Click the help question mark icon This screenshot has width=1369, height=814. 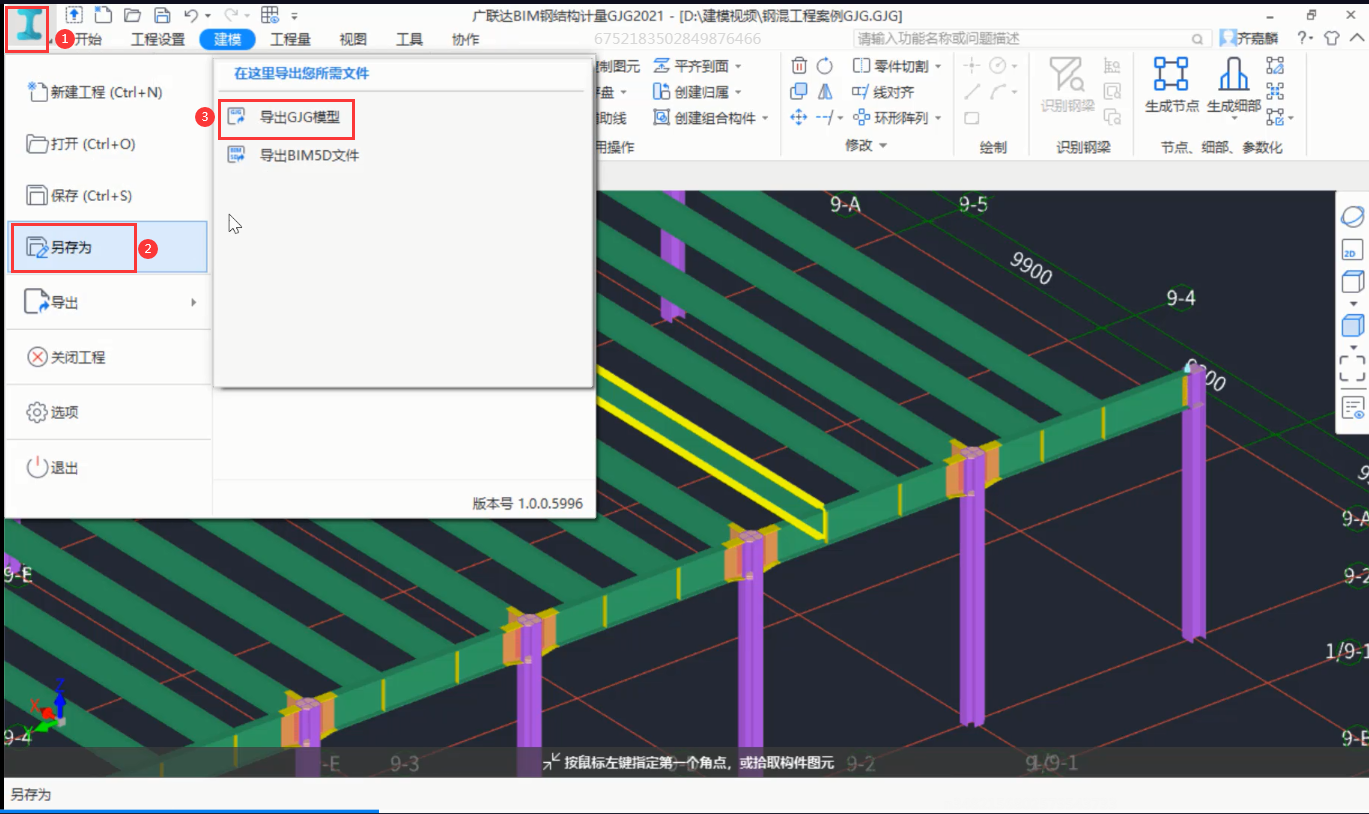(x=1301, y=38)
